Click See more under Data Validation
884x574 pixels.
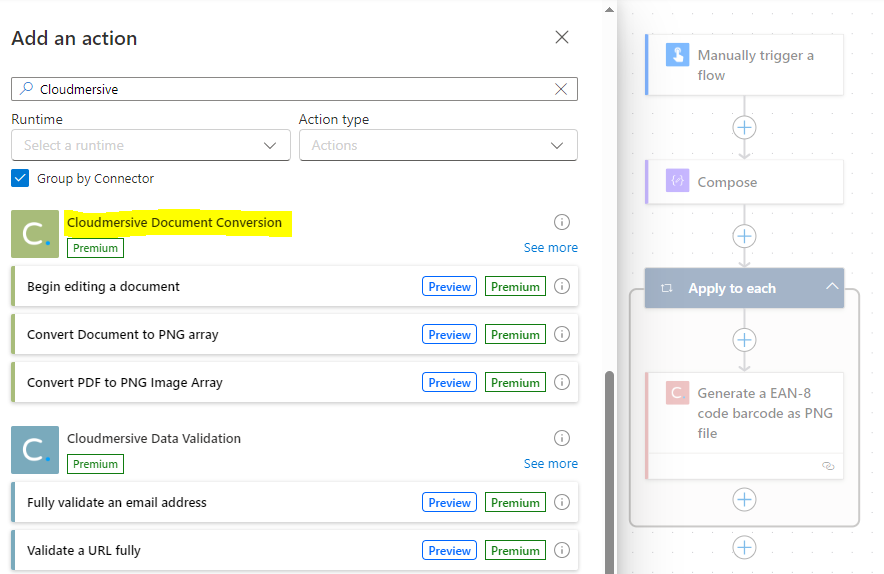(x=550, y=463)
